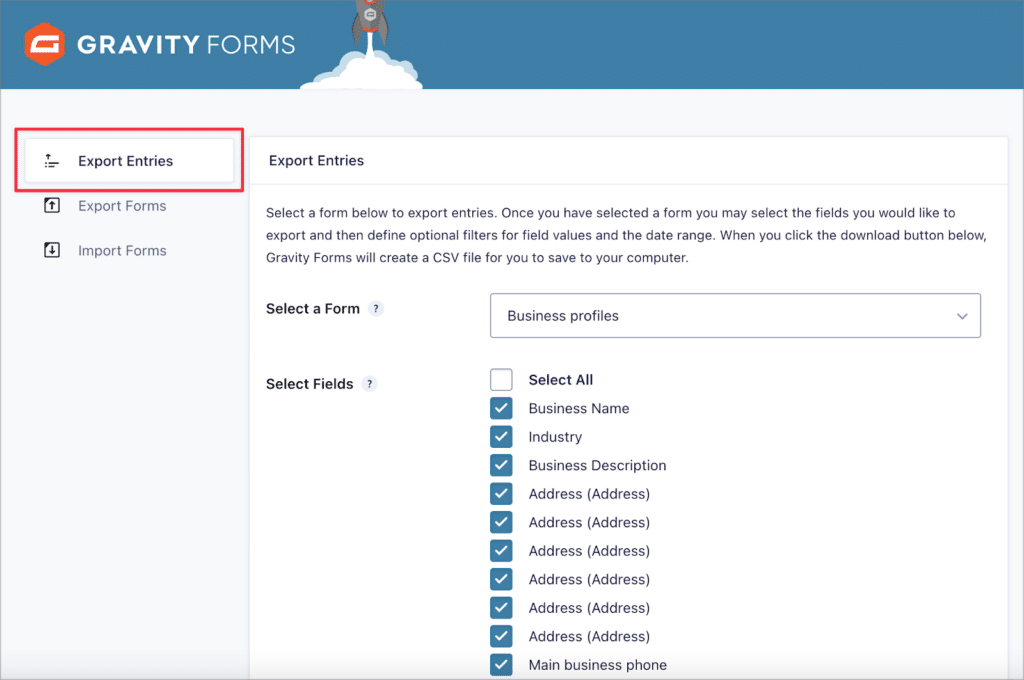Screen dimensions: 1024x680
Task: Check the Select All checkbox
Action: tap(502, 380)
